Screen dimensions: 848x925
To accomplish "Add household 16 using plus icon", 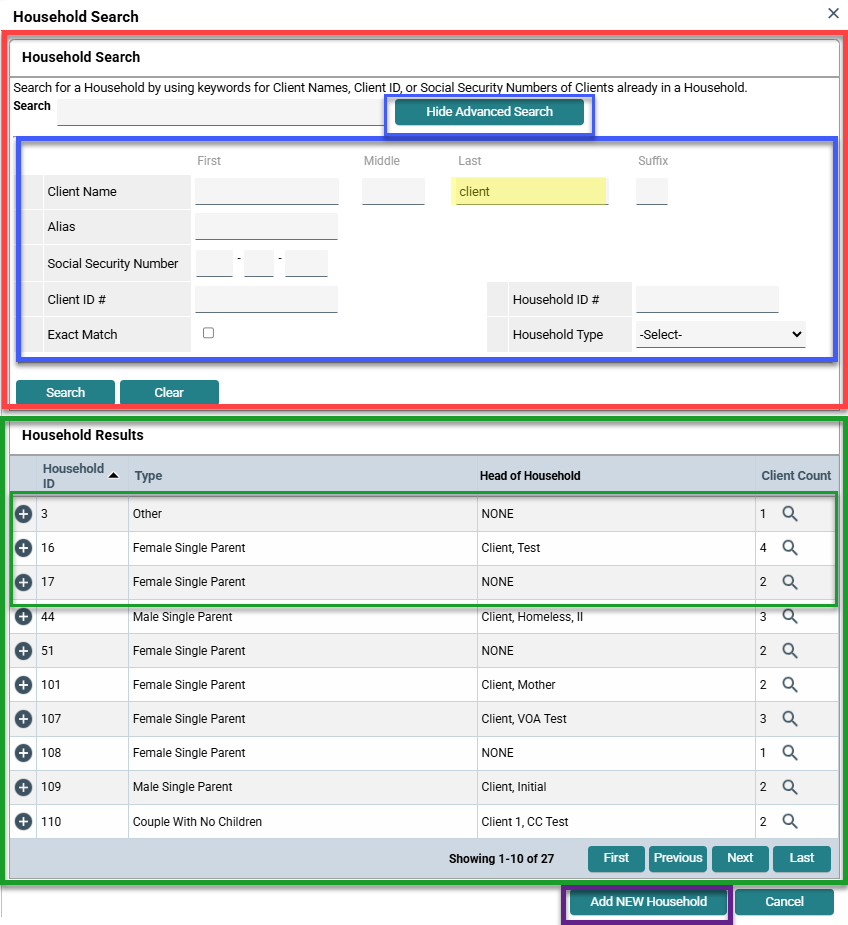I will pyautogui.click(x=24, y=548).
